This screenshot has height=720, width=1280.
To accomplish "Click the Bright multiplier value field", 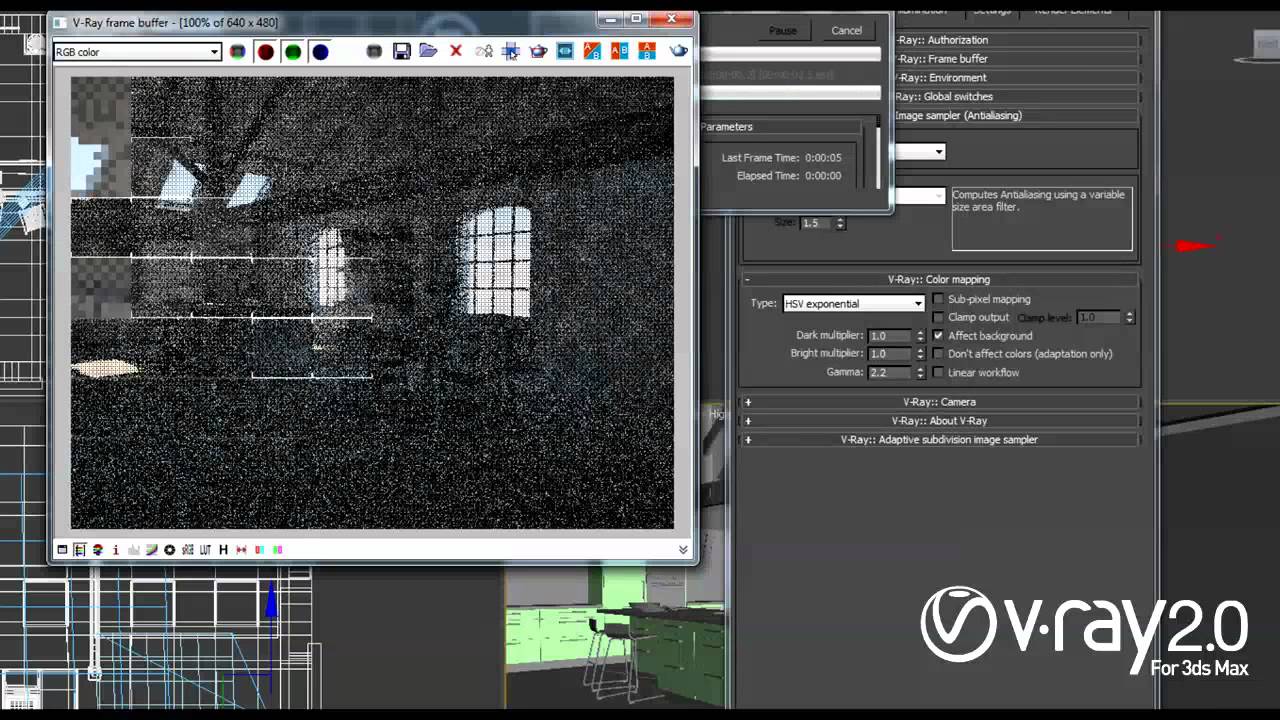I will [890, 354].
